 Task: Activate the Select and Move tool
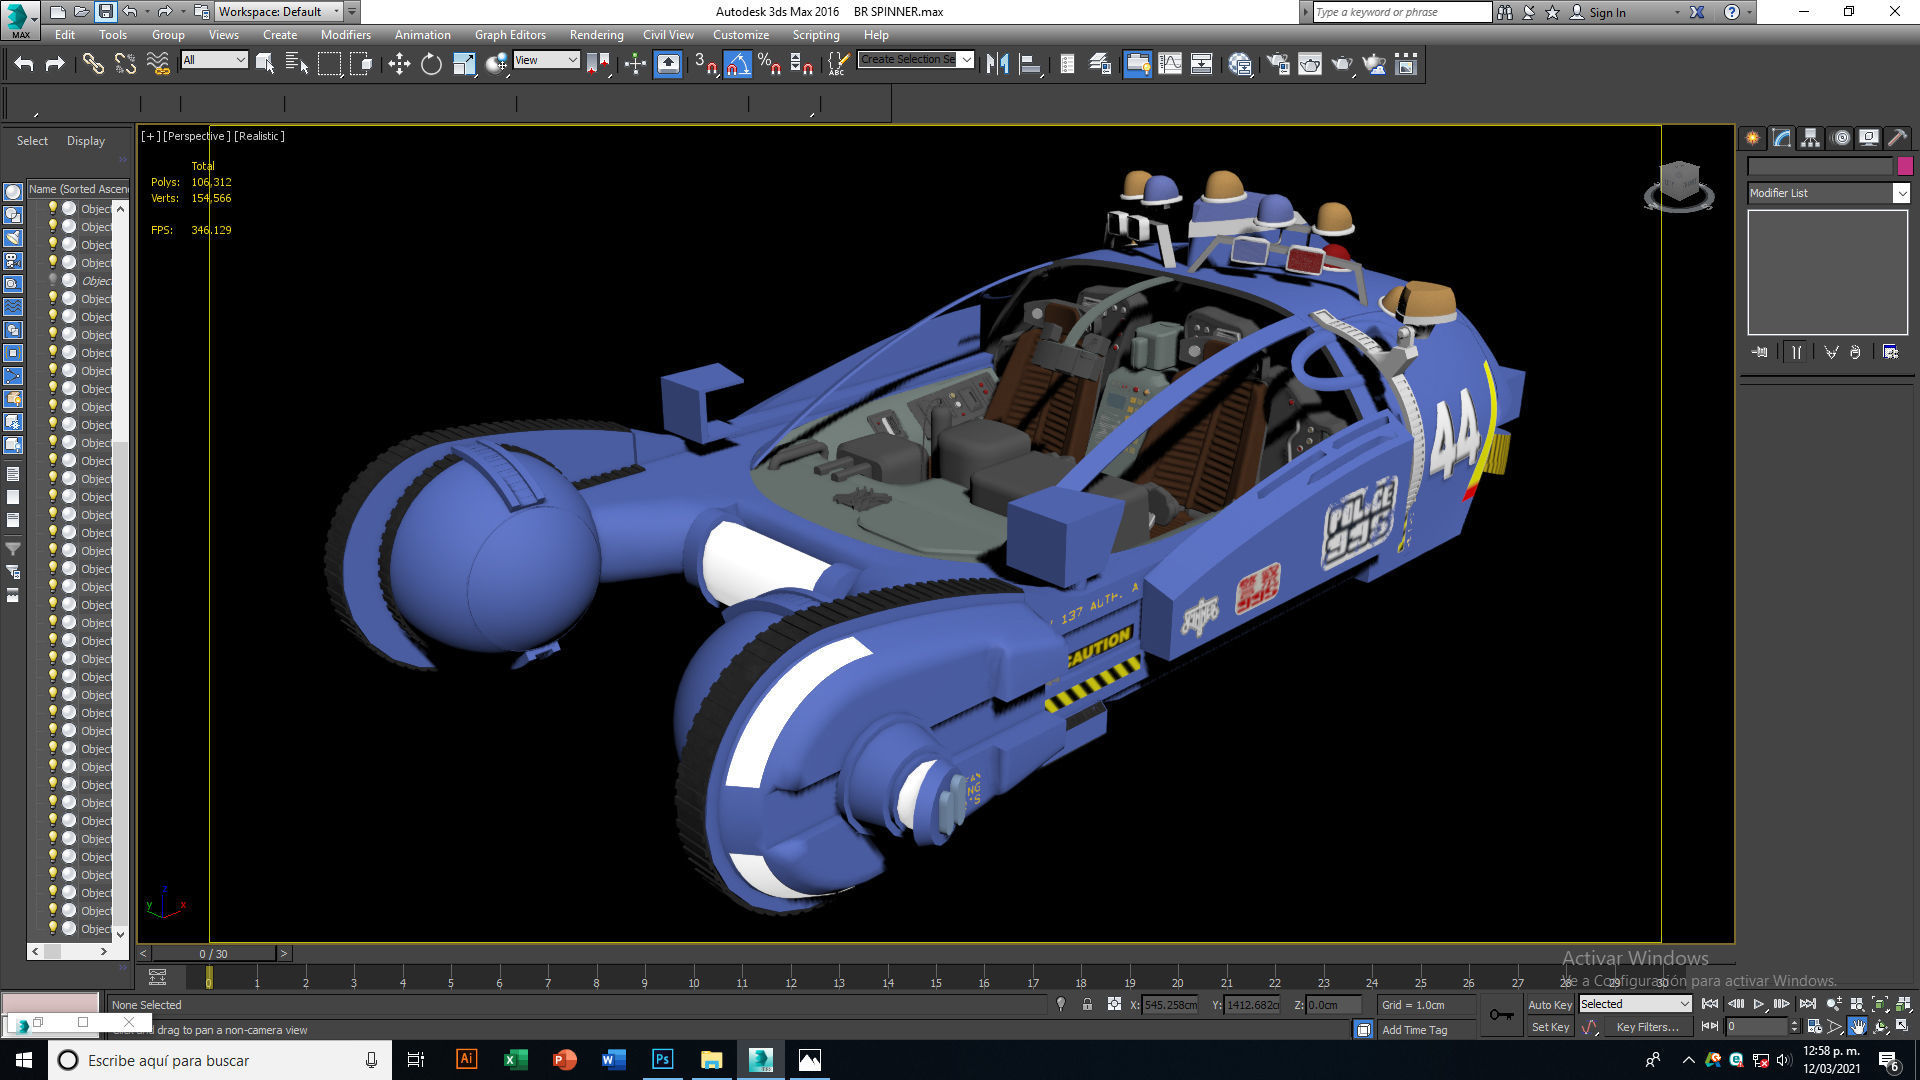coord(399,64)
